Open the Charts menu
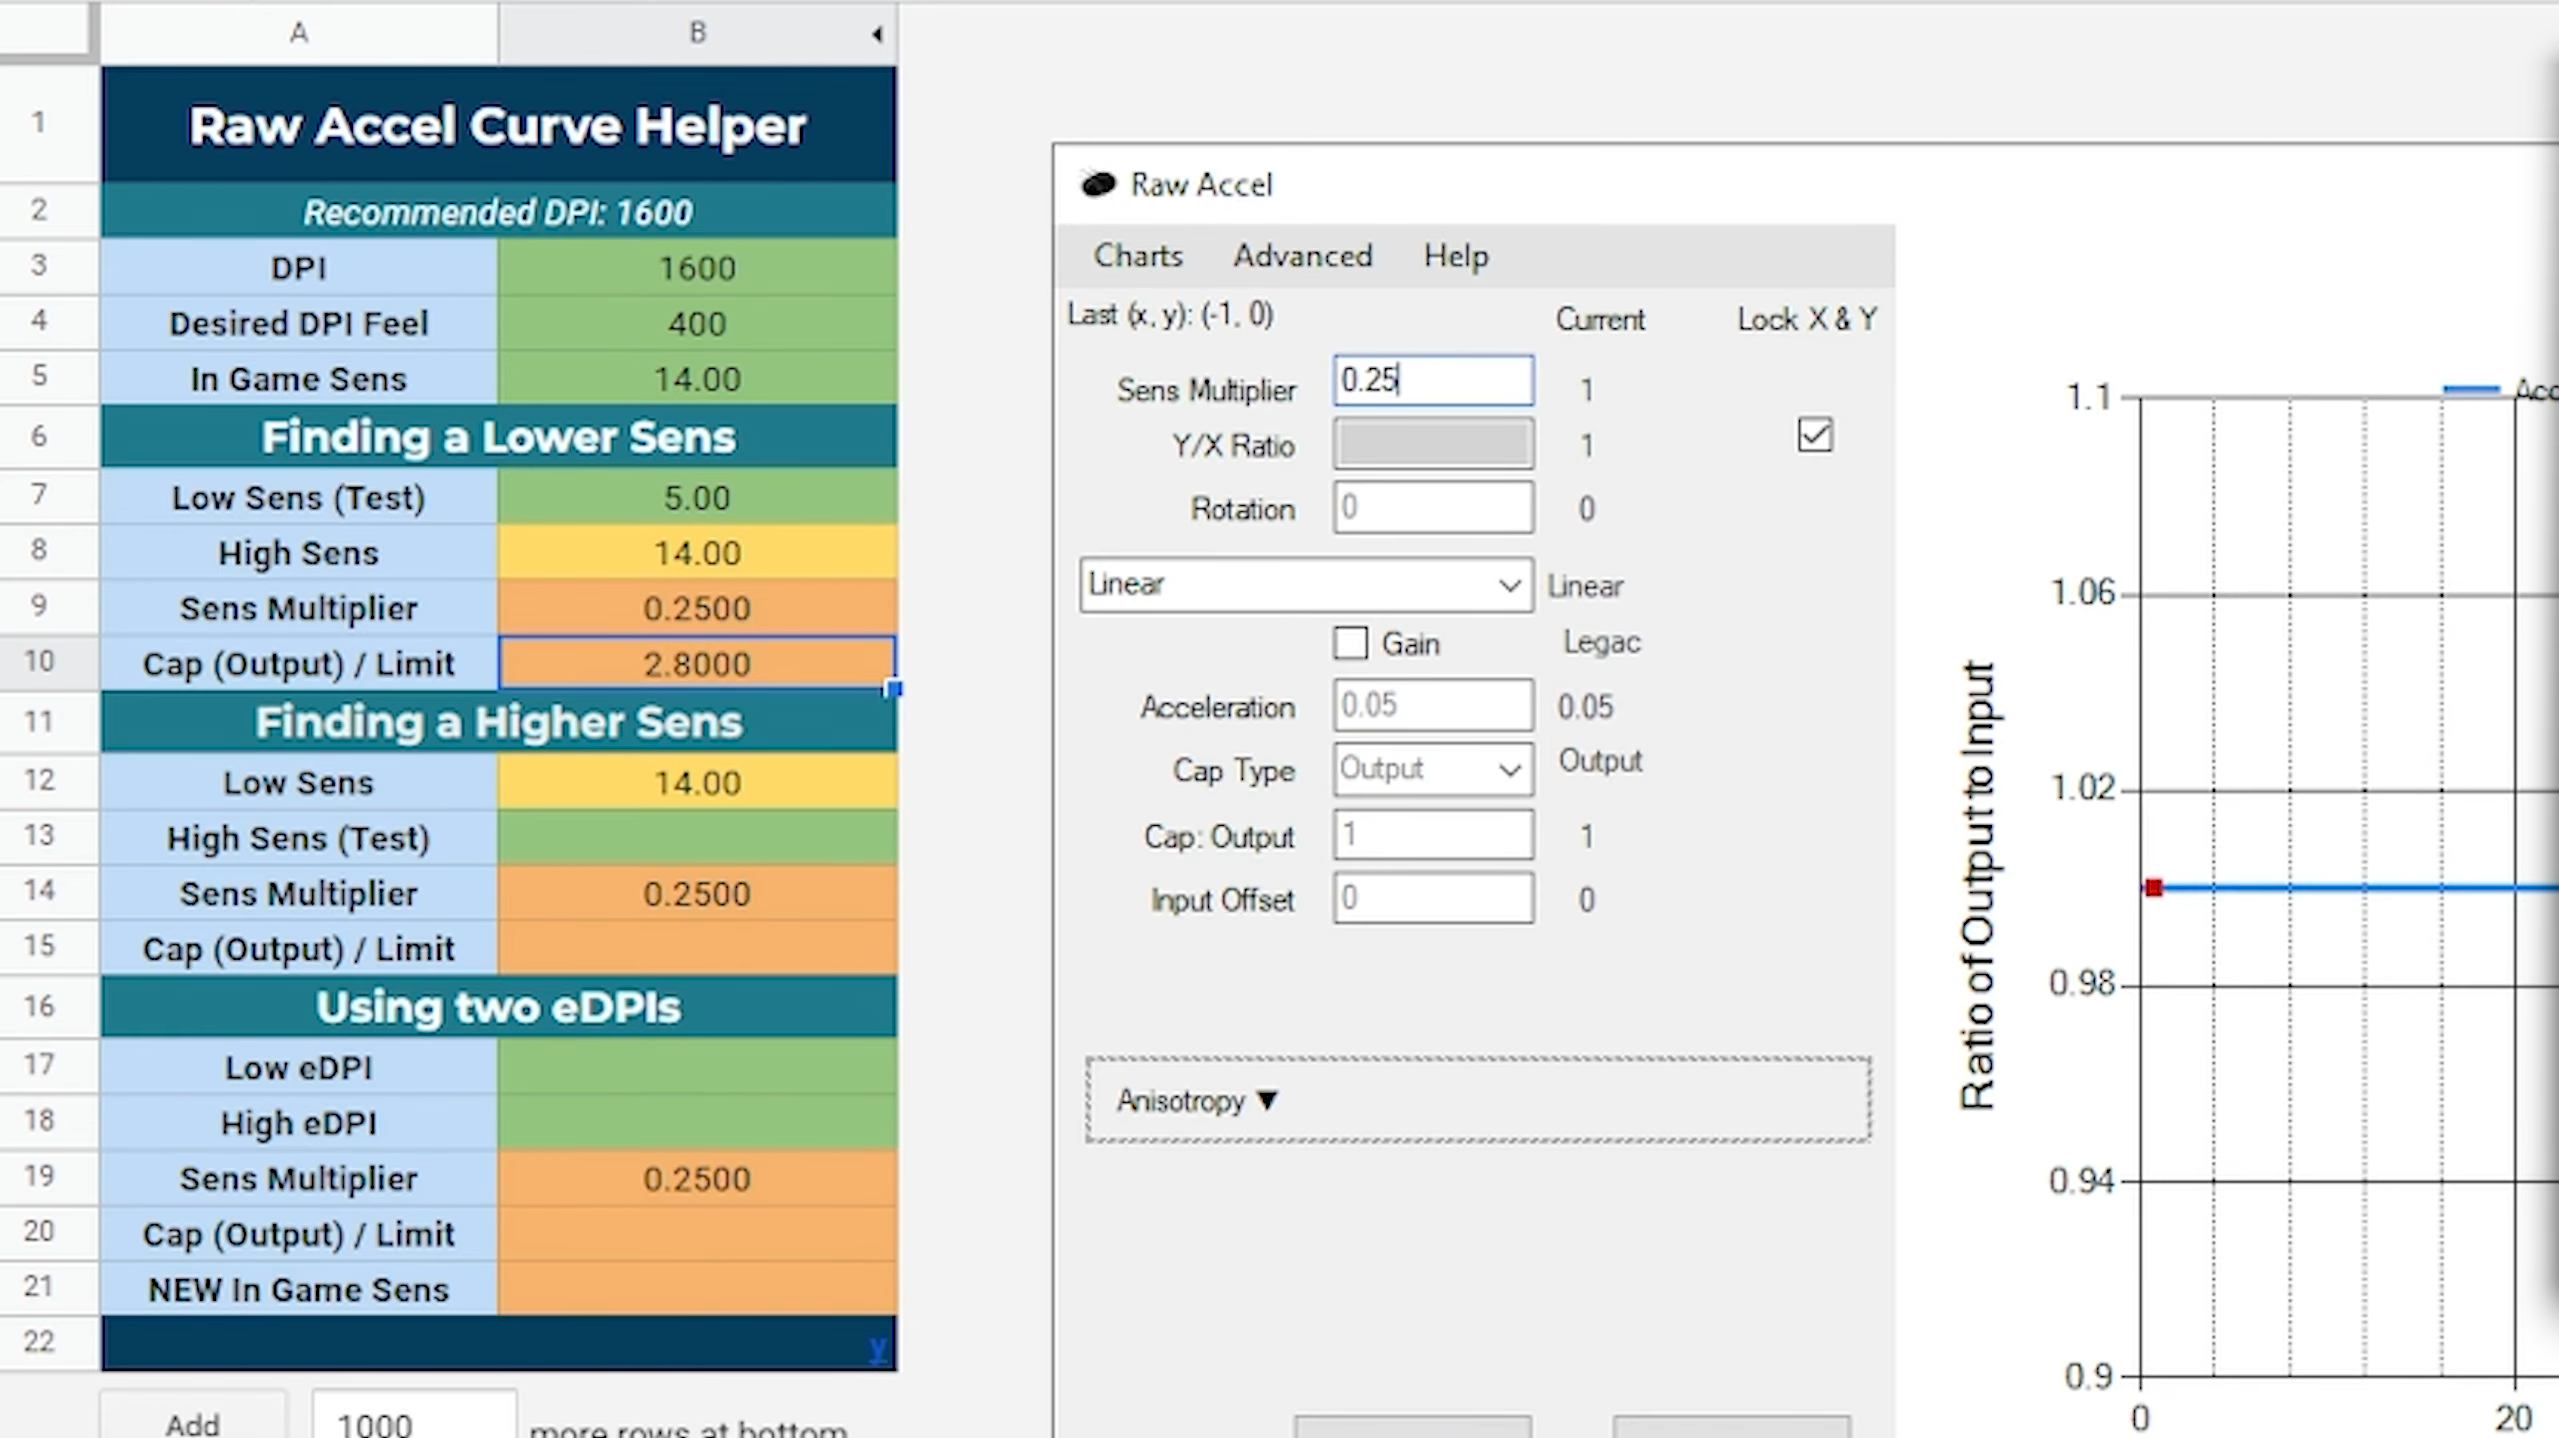 point(1138,256)
